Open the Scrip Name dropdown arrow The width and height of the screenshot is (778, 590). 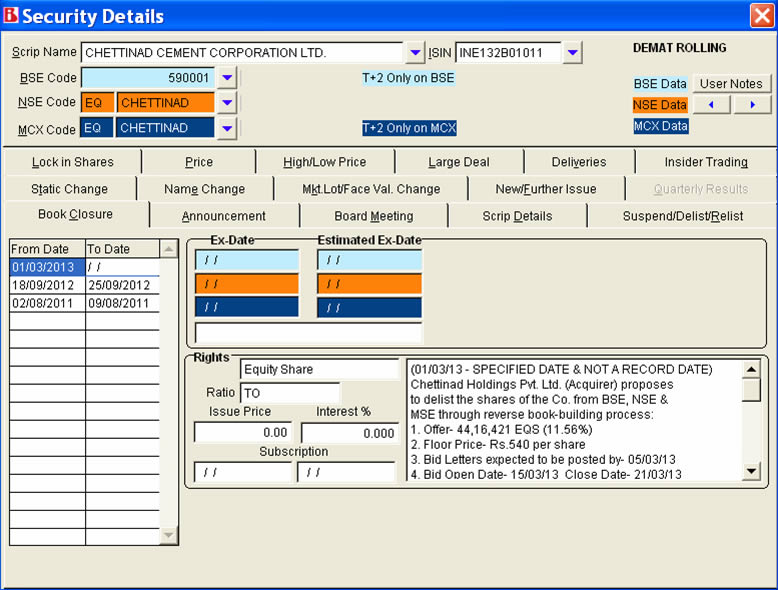pos(415,52)
